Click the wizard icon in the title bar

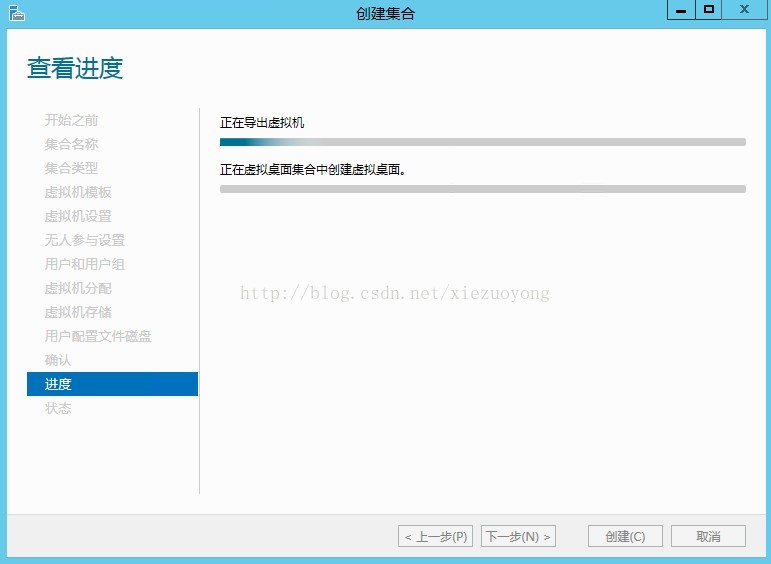coord(17,13)
